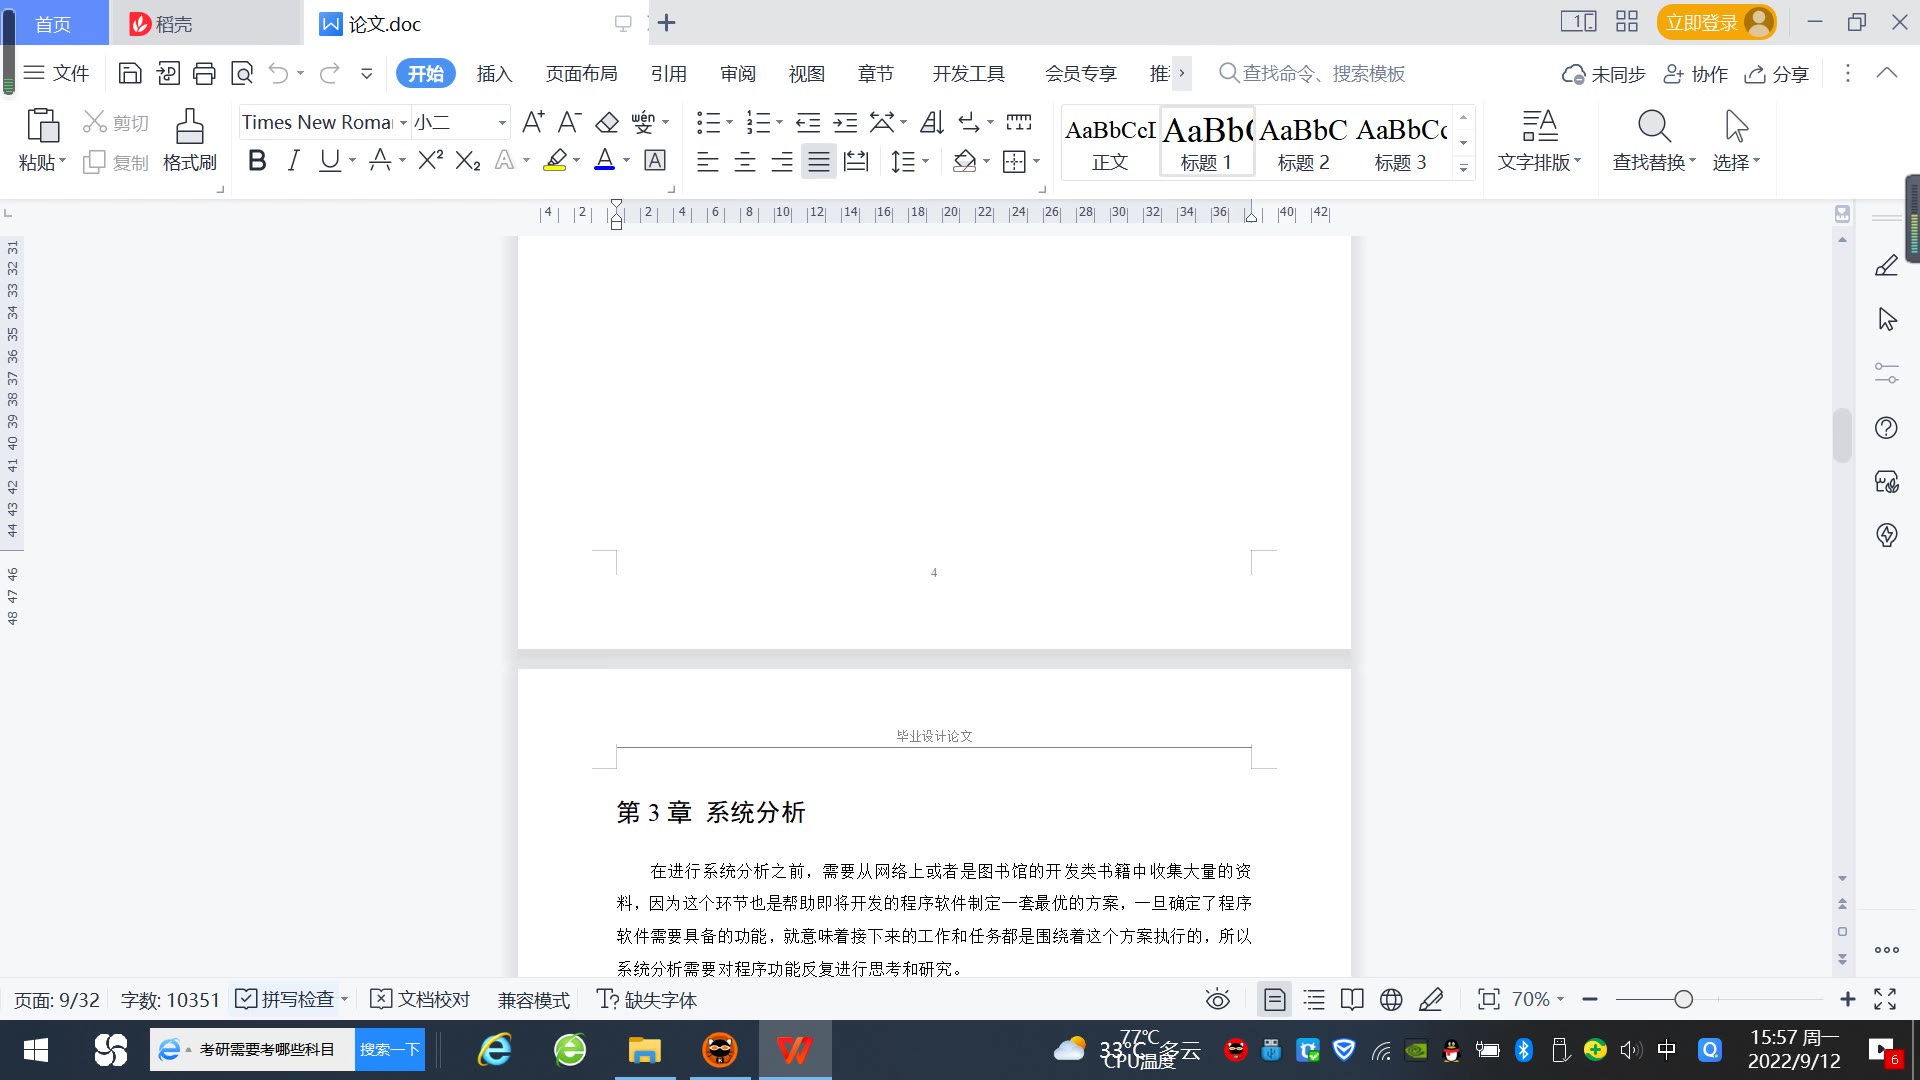Click the font color A swatch
The width and height of the screenshot is (1920, 1080).
point(605,160)
